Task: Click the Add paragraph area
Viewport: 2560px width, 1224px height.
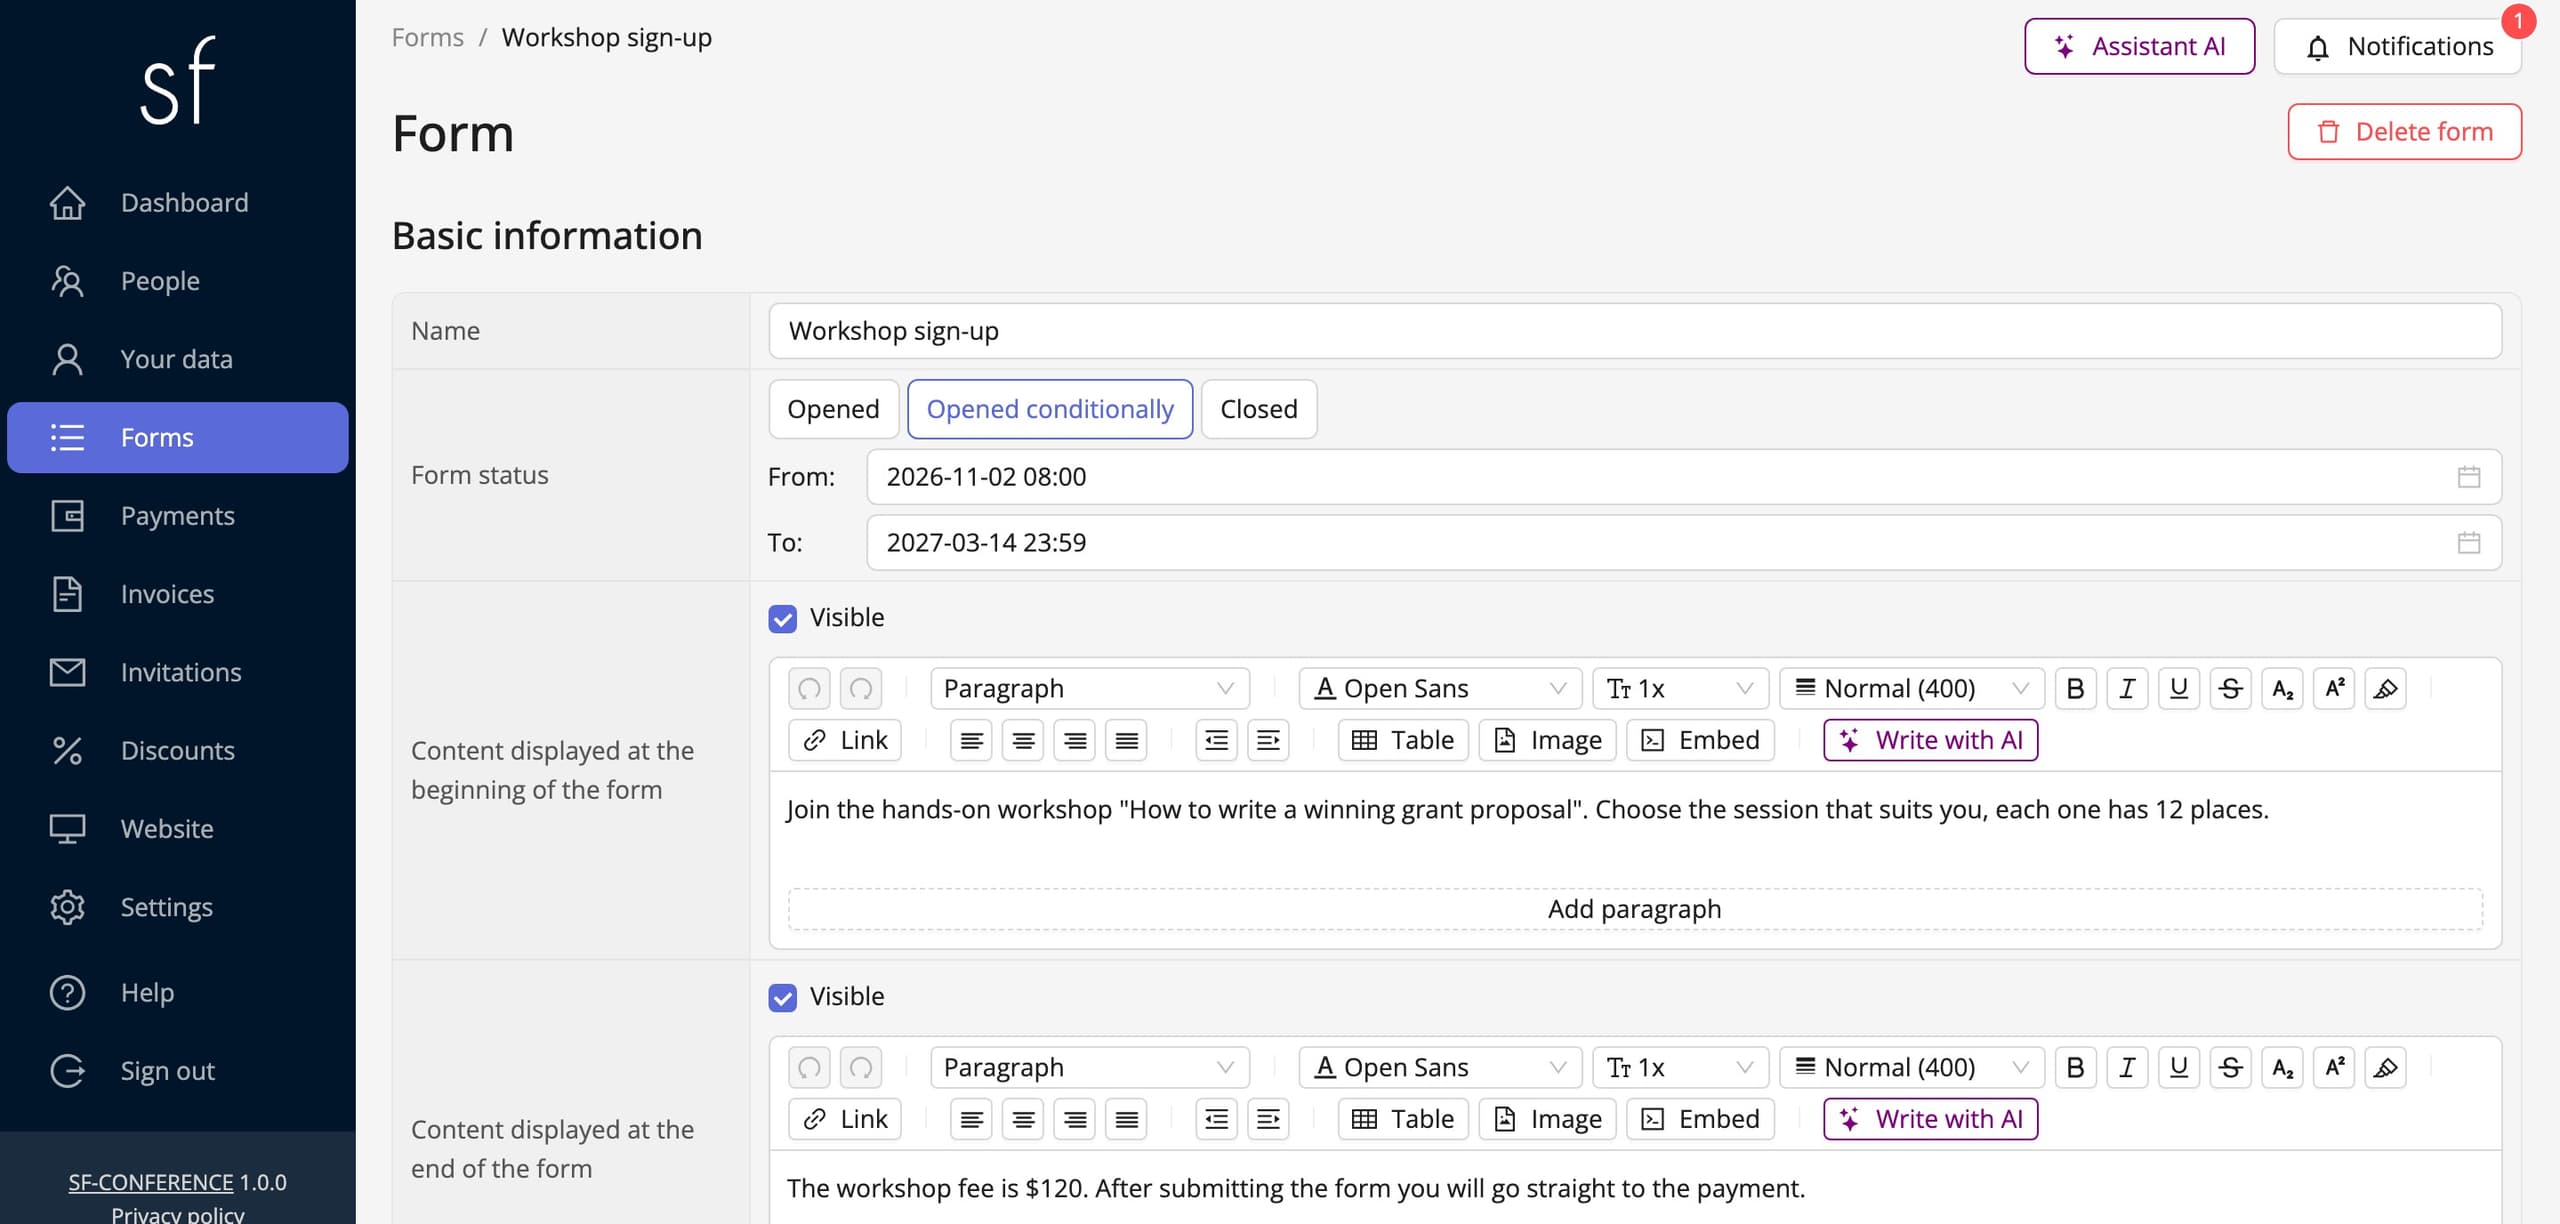Action: (1635, 909)
